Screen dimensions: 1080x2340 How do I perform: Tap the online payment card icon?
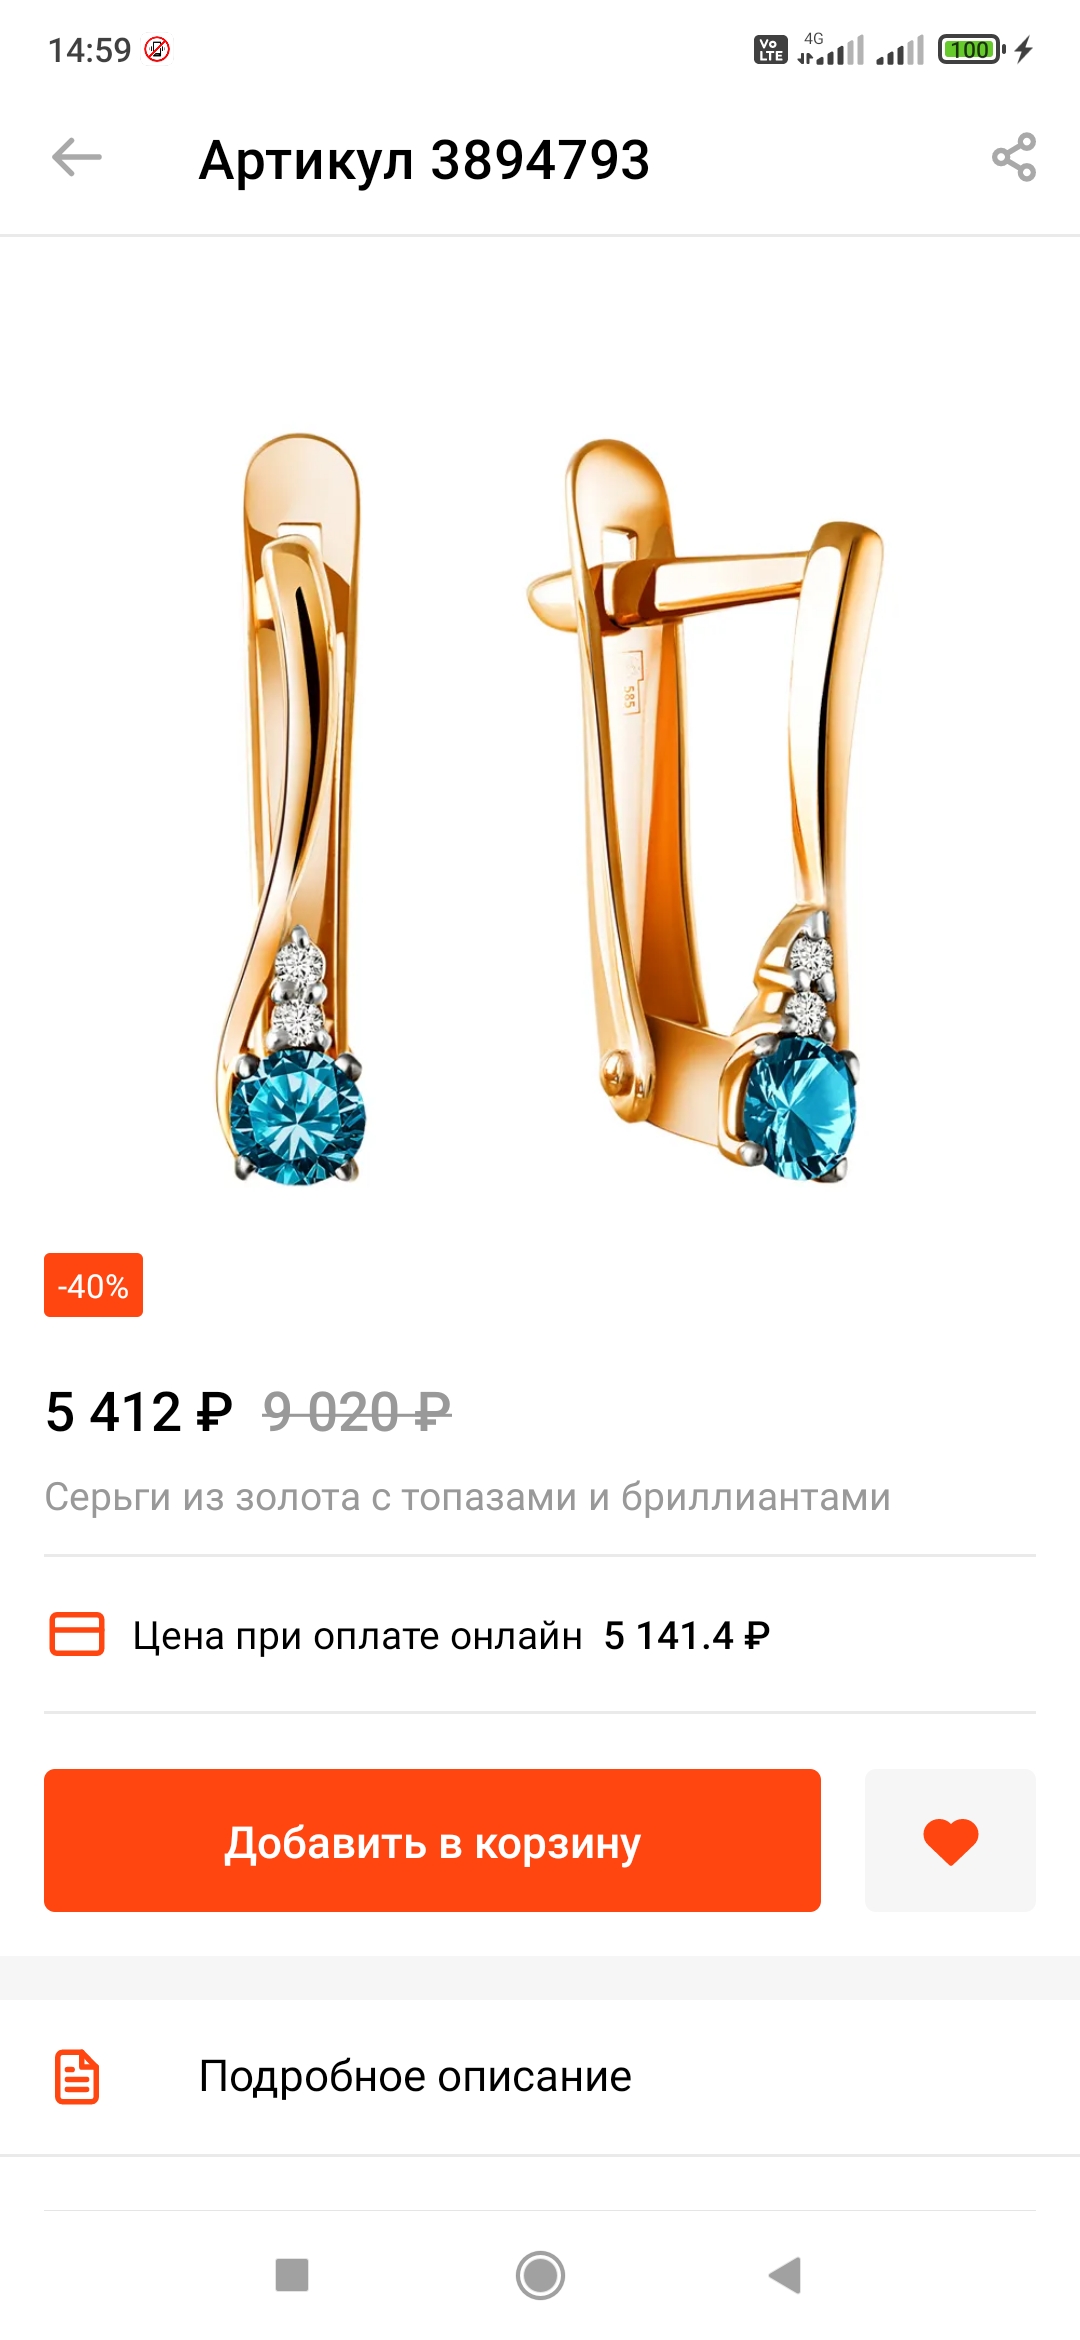pyautogui.click(x=77, y=1634)
